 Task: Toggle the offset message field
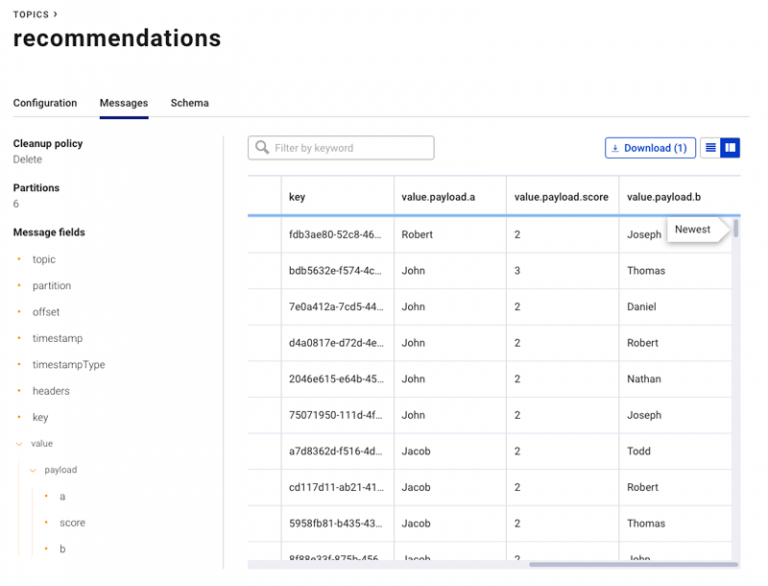[x=46, y=312]
